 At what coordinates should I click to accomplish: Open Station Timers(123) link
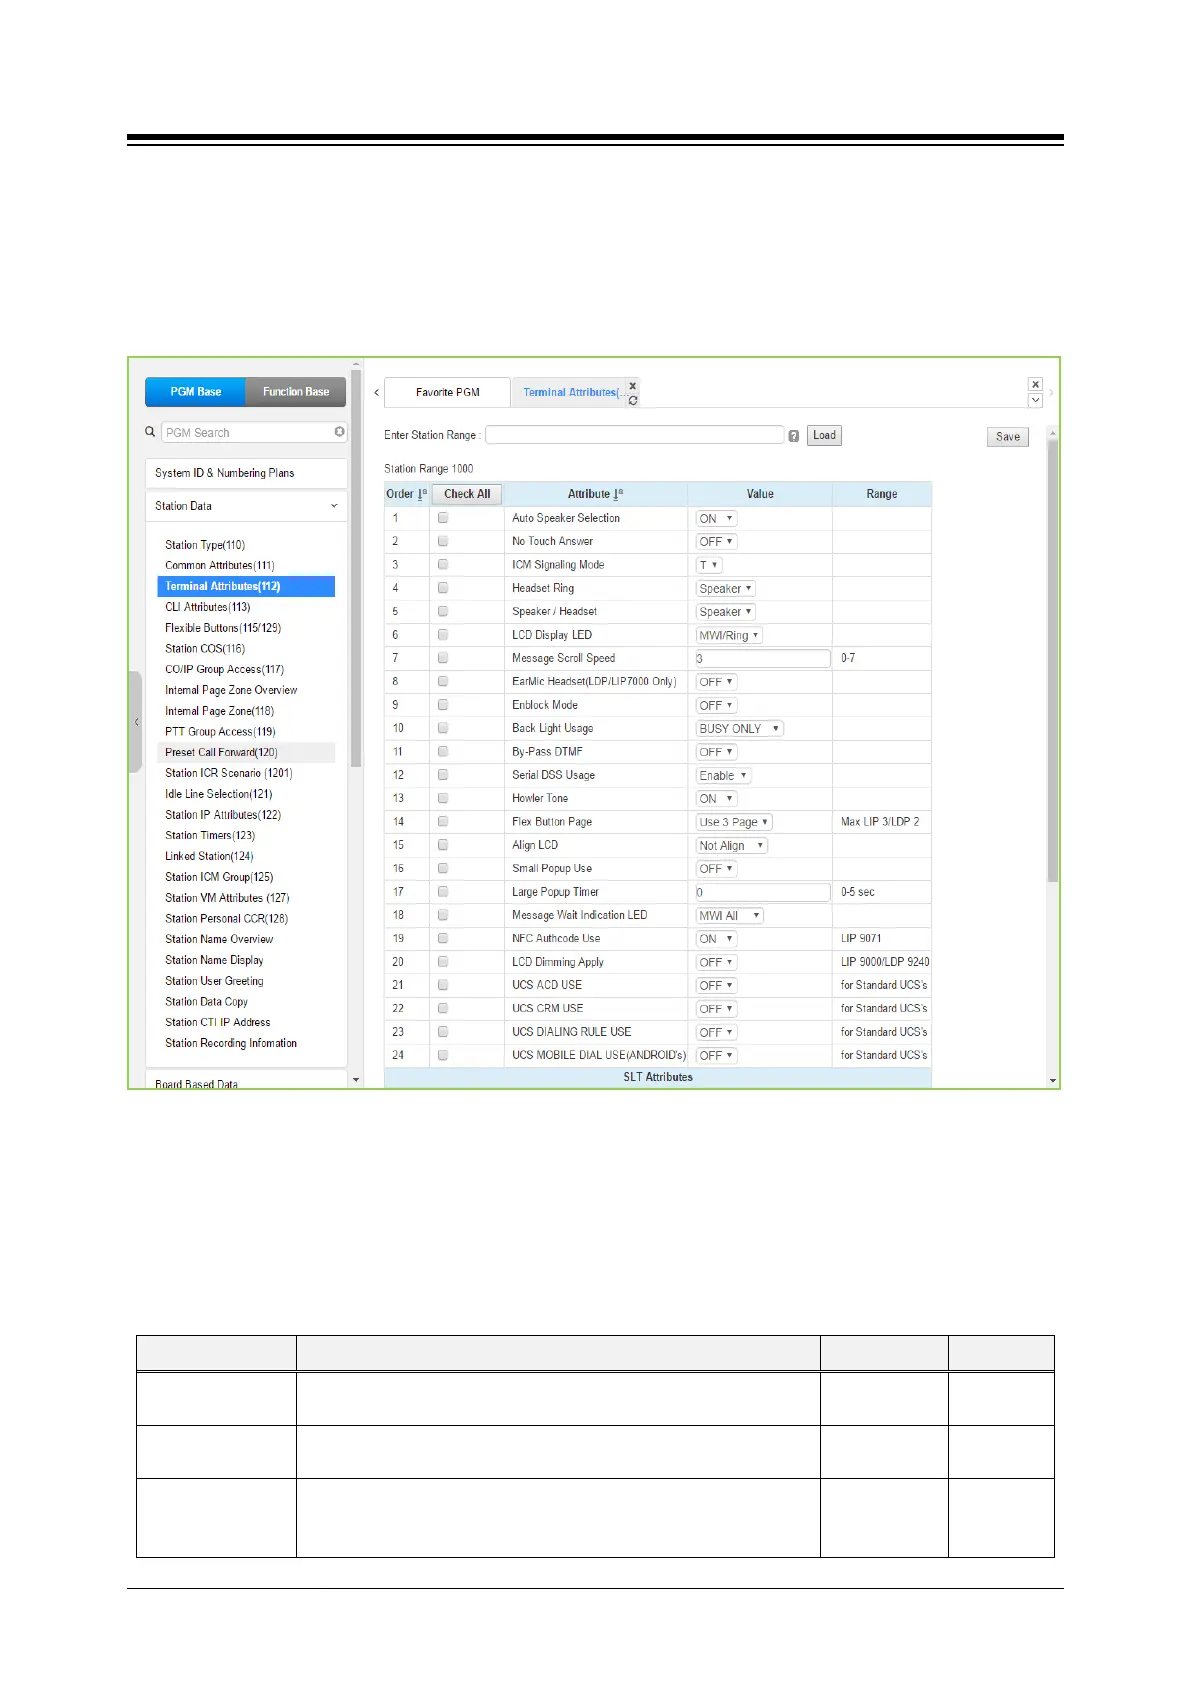(x=210, y=835)
